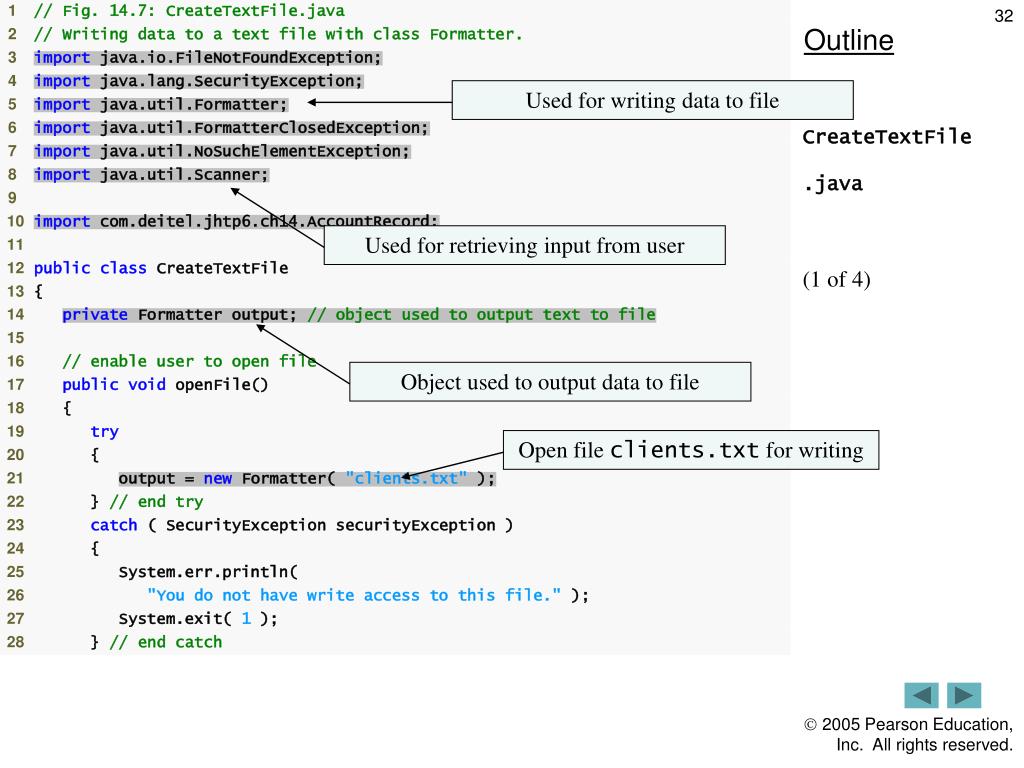Select slide number 32
The height and width of the screenshot is (768, 1024).
coord(1003,16)
